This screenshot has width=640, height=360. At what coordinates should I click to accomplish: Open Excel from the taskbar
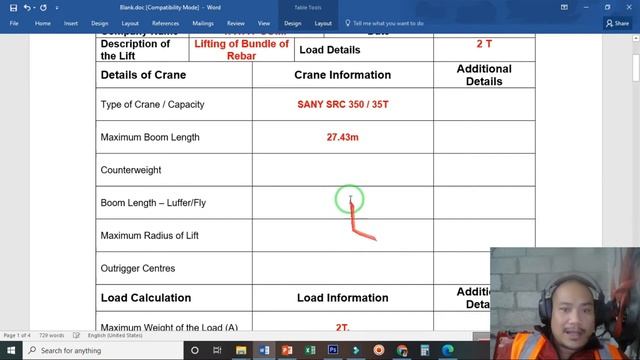pos(310,350)
